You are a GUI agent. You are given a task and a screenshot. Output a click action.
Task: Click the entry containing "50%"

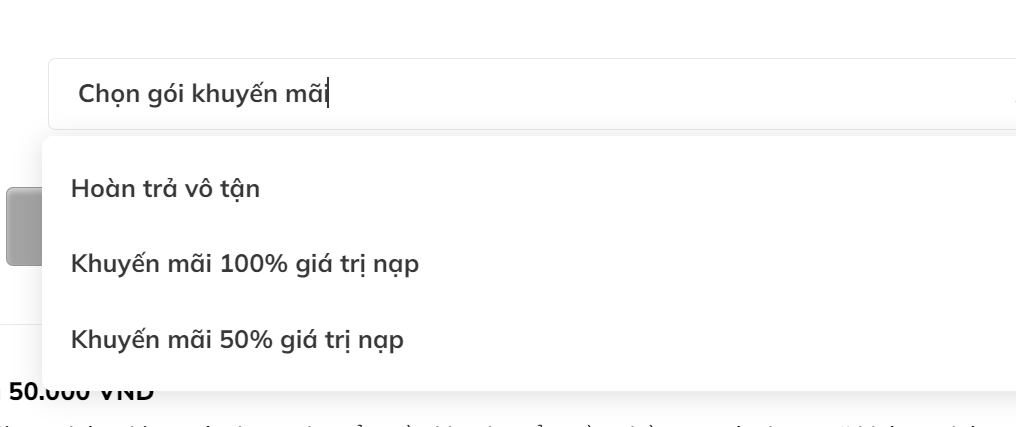pyautogui.click(x=237, y=340)
